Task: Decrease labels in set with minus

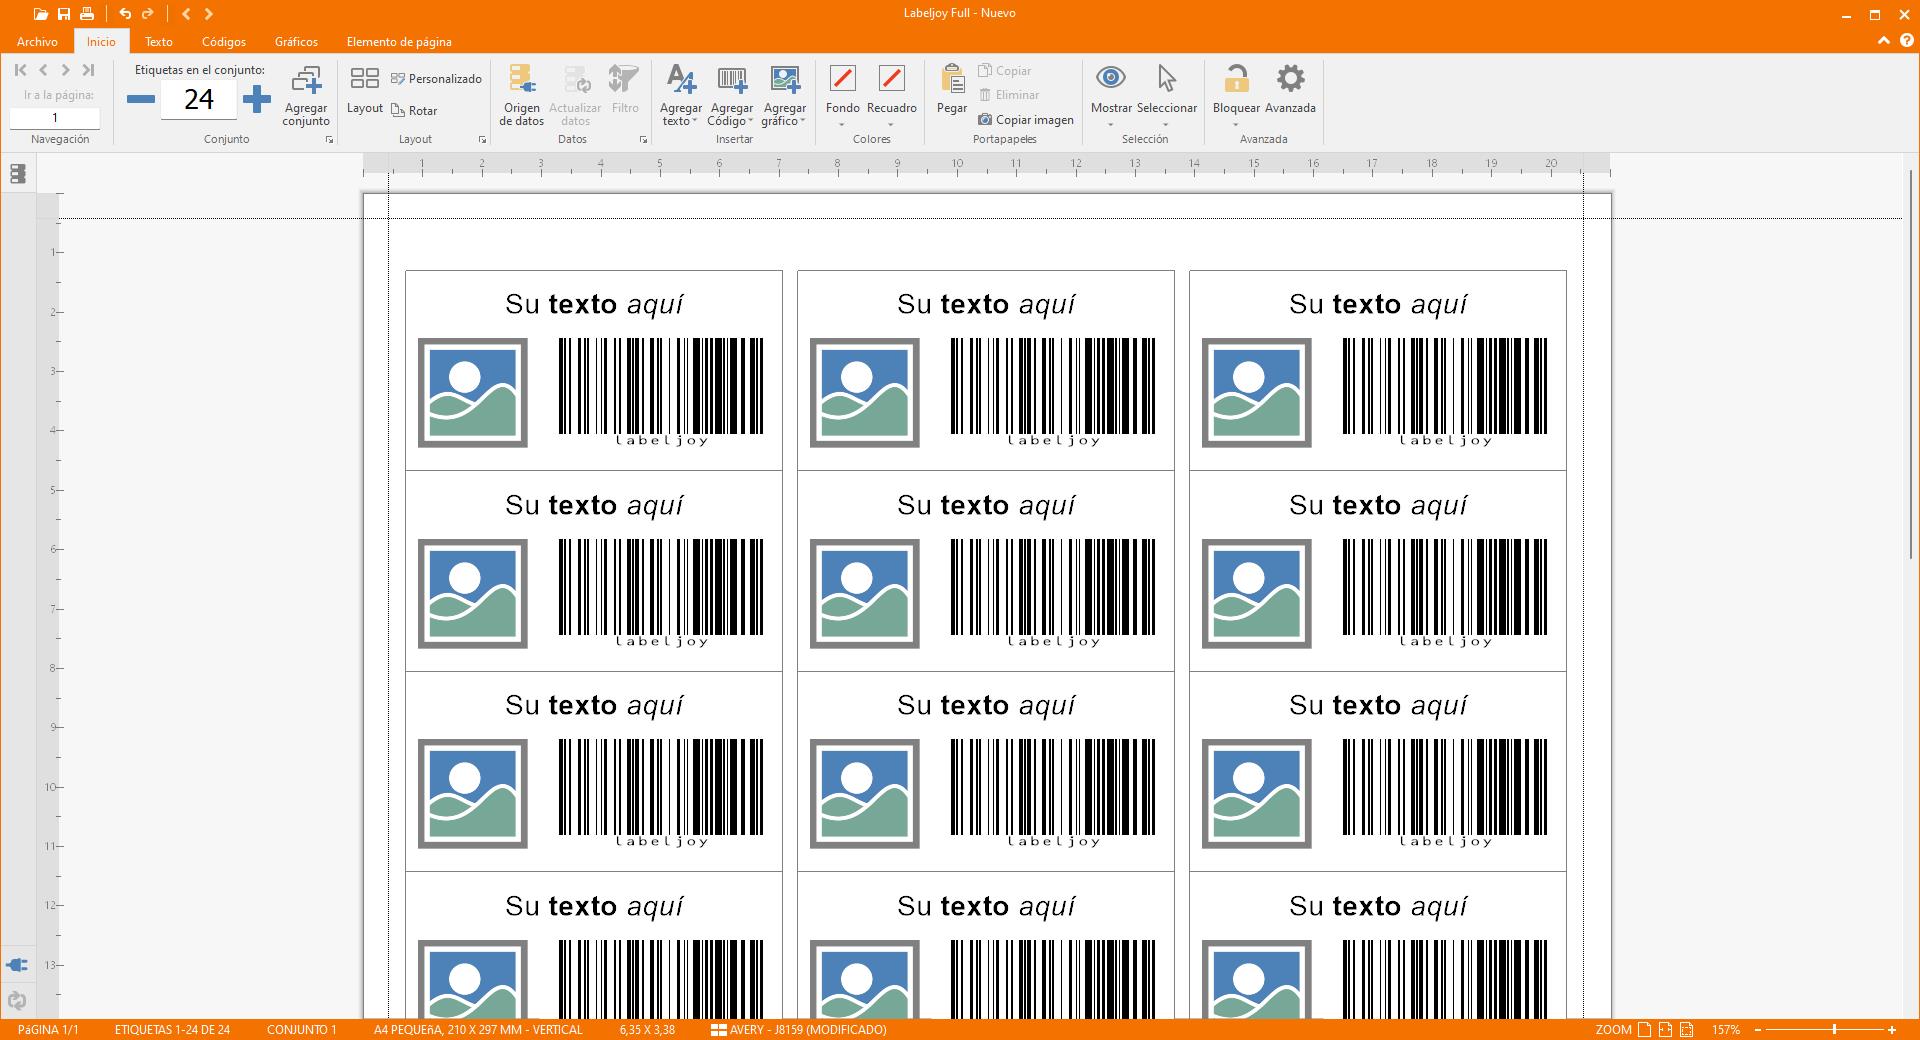Action: 141,99
